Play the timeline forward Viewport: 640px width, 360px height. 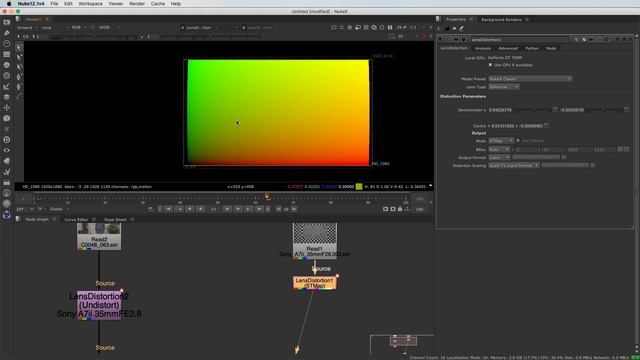(x=227, y=209)
